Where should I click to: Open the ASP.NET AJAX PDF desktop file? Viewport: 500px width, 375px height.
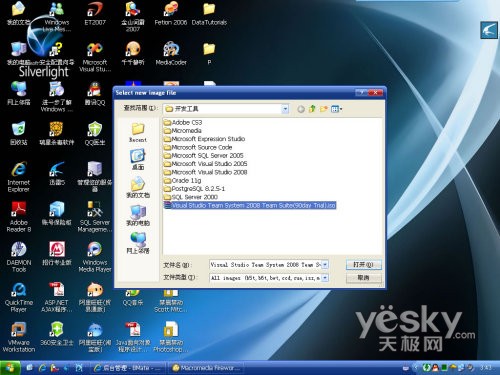point(57,297)
